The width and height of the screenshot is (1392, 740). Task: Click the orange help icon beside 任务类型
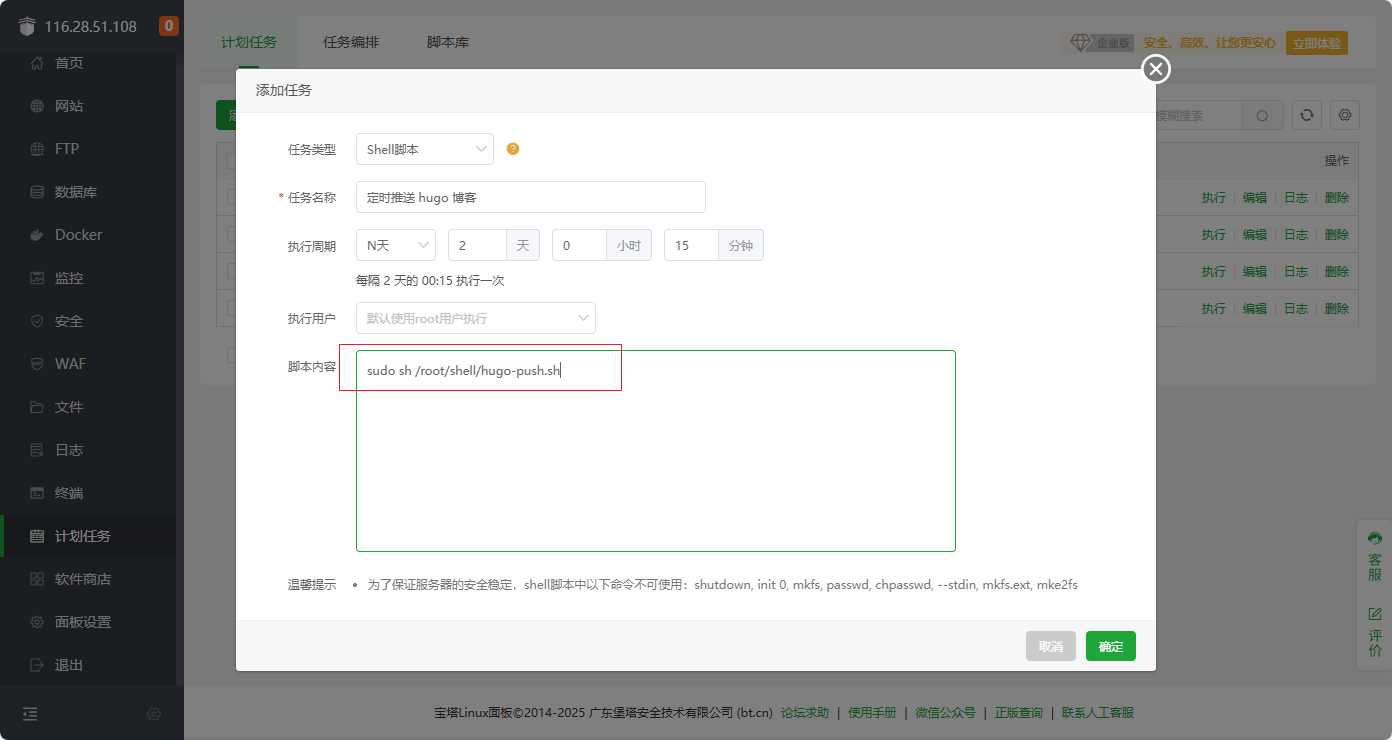[513, 149]
